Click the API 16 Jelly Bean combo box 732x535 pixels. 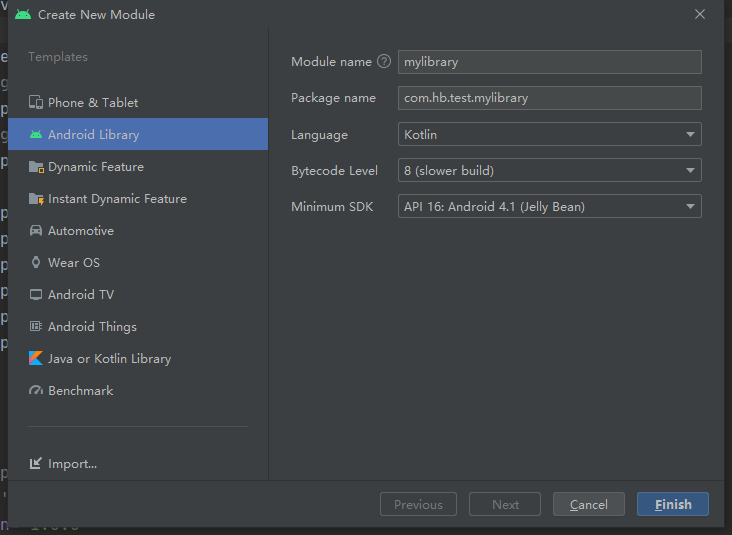[549, 206]
